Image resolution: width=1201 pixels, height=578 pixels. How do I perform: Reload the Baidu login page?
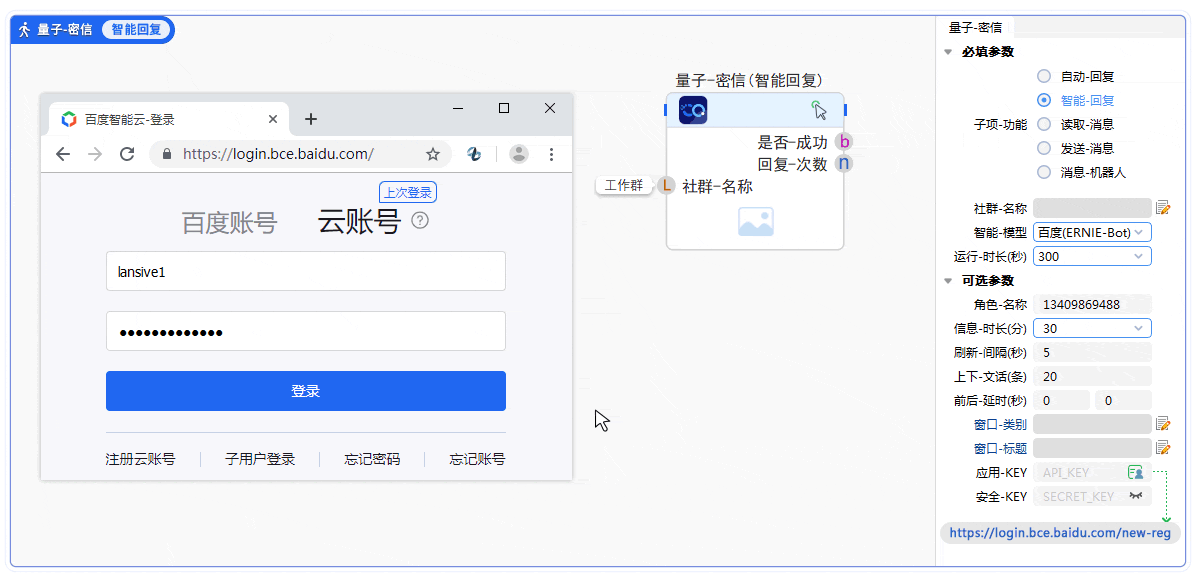[x=127, y=154]
